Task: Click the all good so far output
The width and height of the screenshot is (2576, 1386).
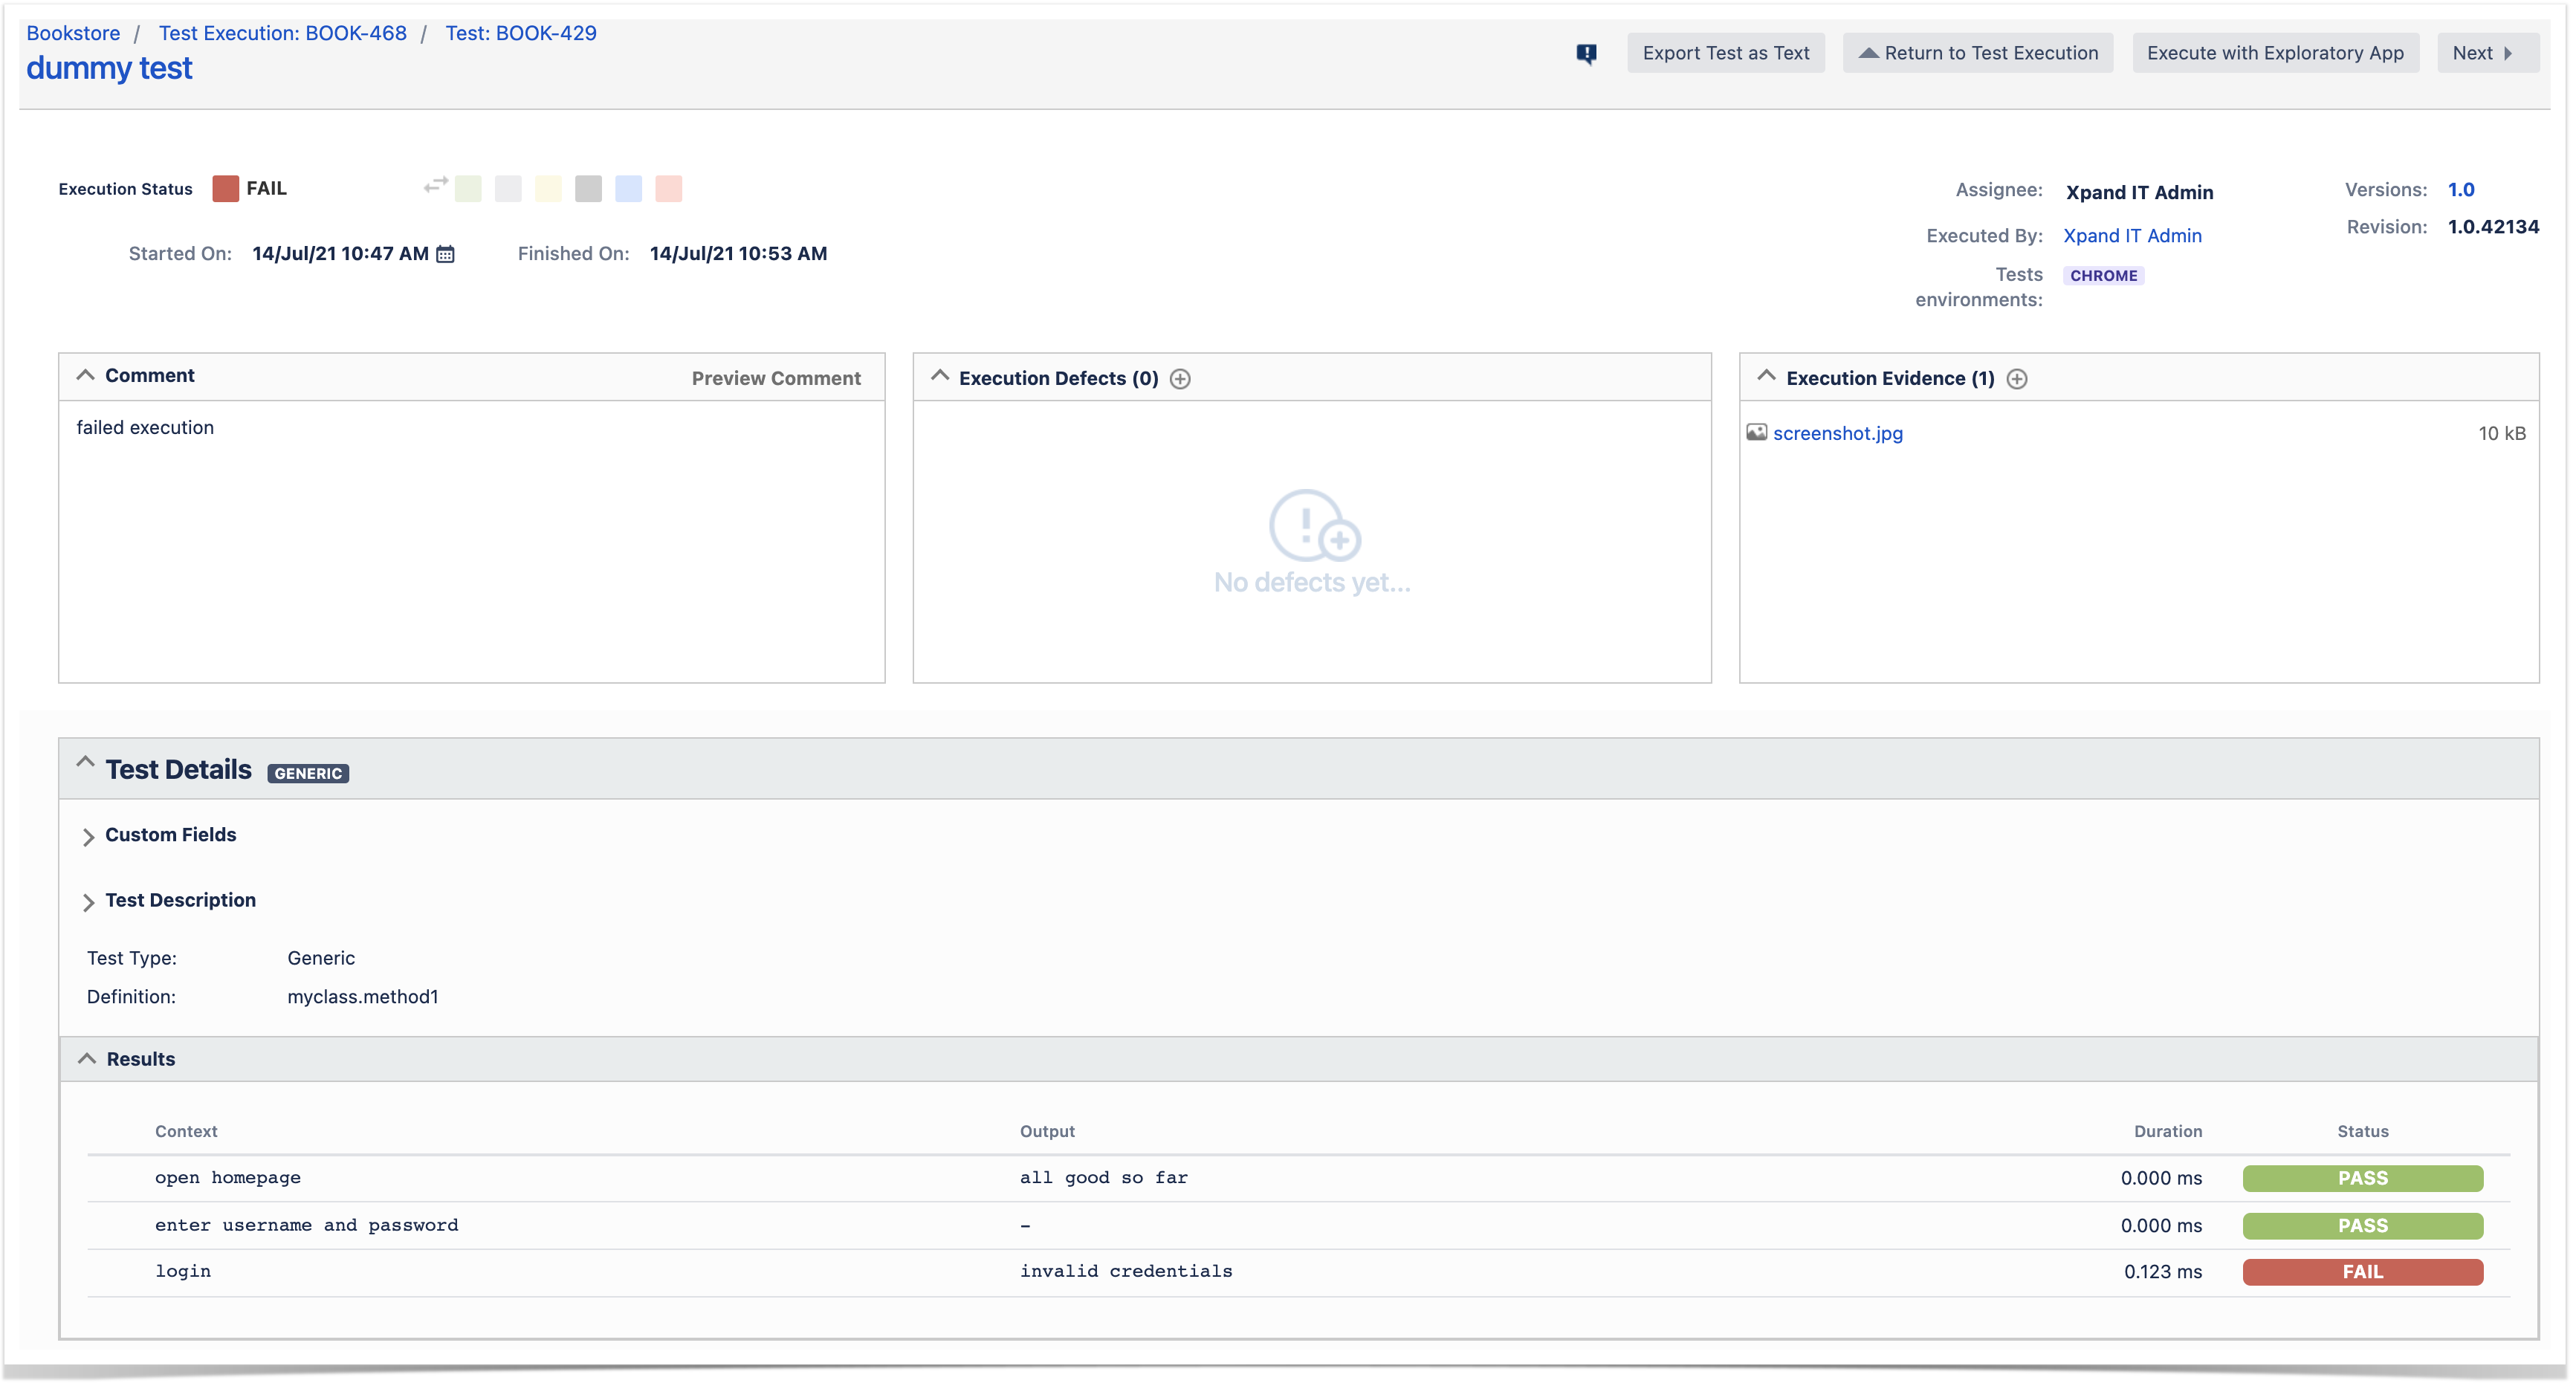Action: click(x=1103, y=1178)
